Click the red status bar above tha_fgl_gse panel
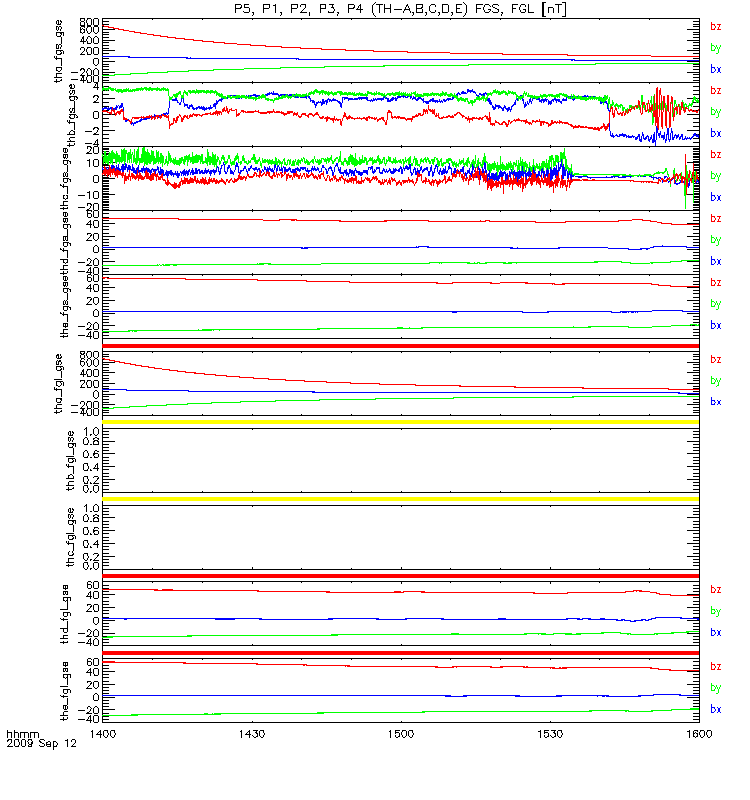This screenshot has width=750, height=800. pos(401,346)
